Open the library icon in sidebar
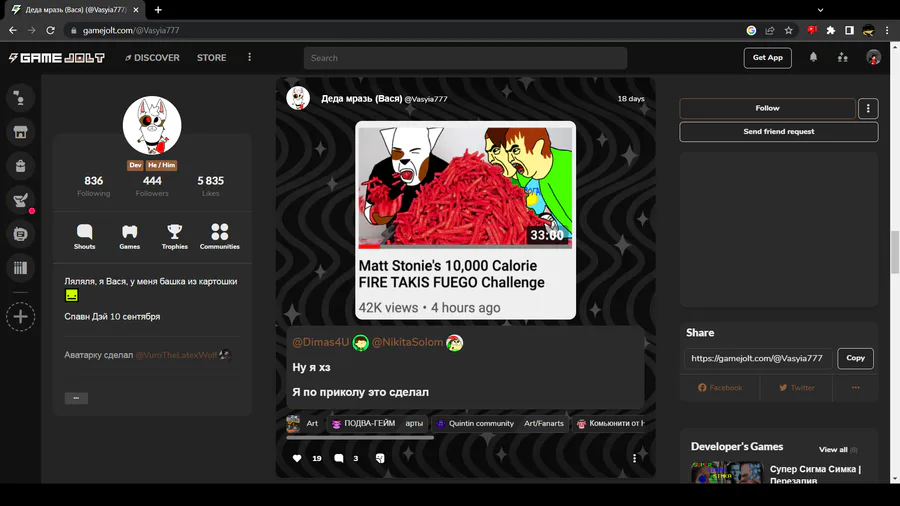Screen dimensions: 900x506 click(20, 268)
